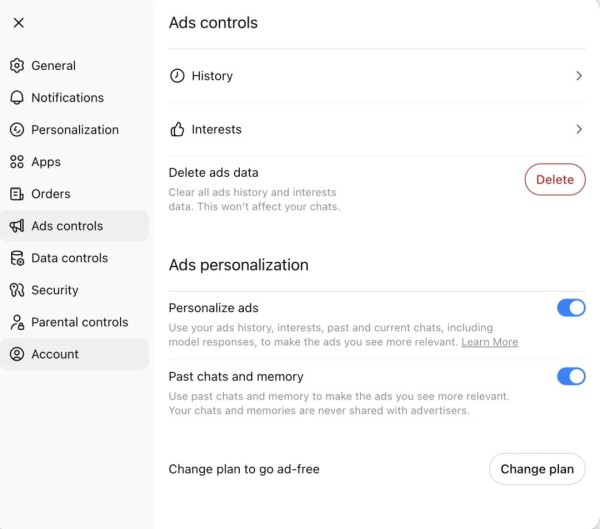Viewport: 600px width, 529px height.
Task: Disable the Personalize ads toggle
Action: coord(571,308)
